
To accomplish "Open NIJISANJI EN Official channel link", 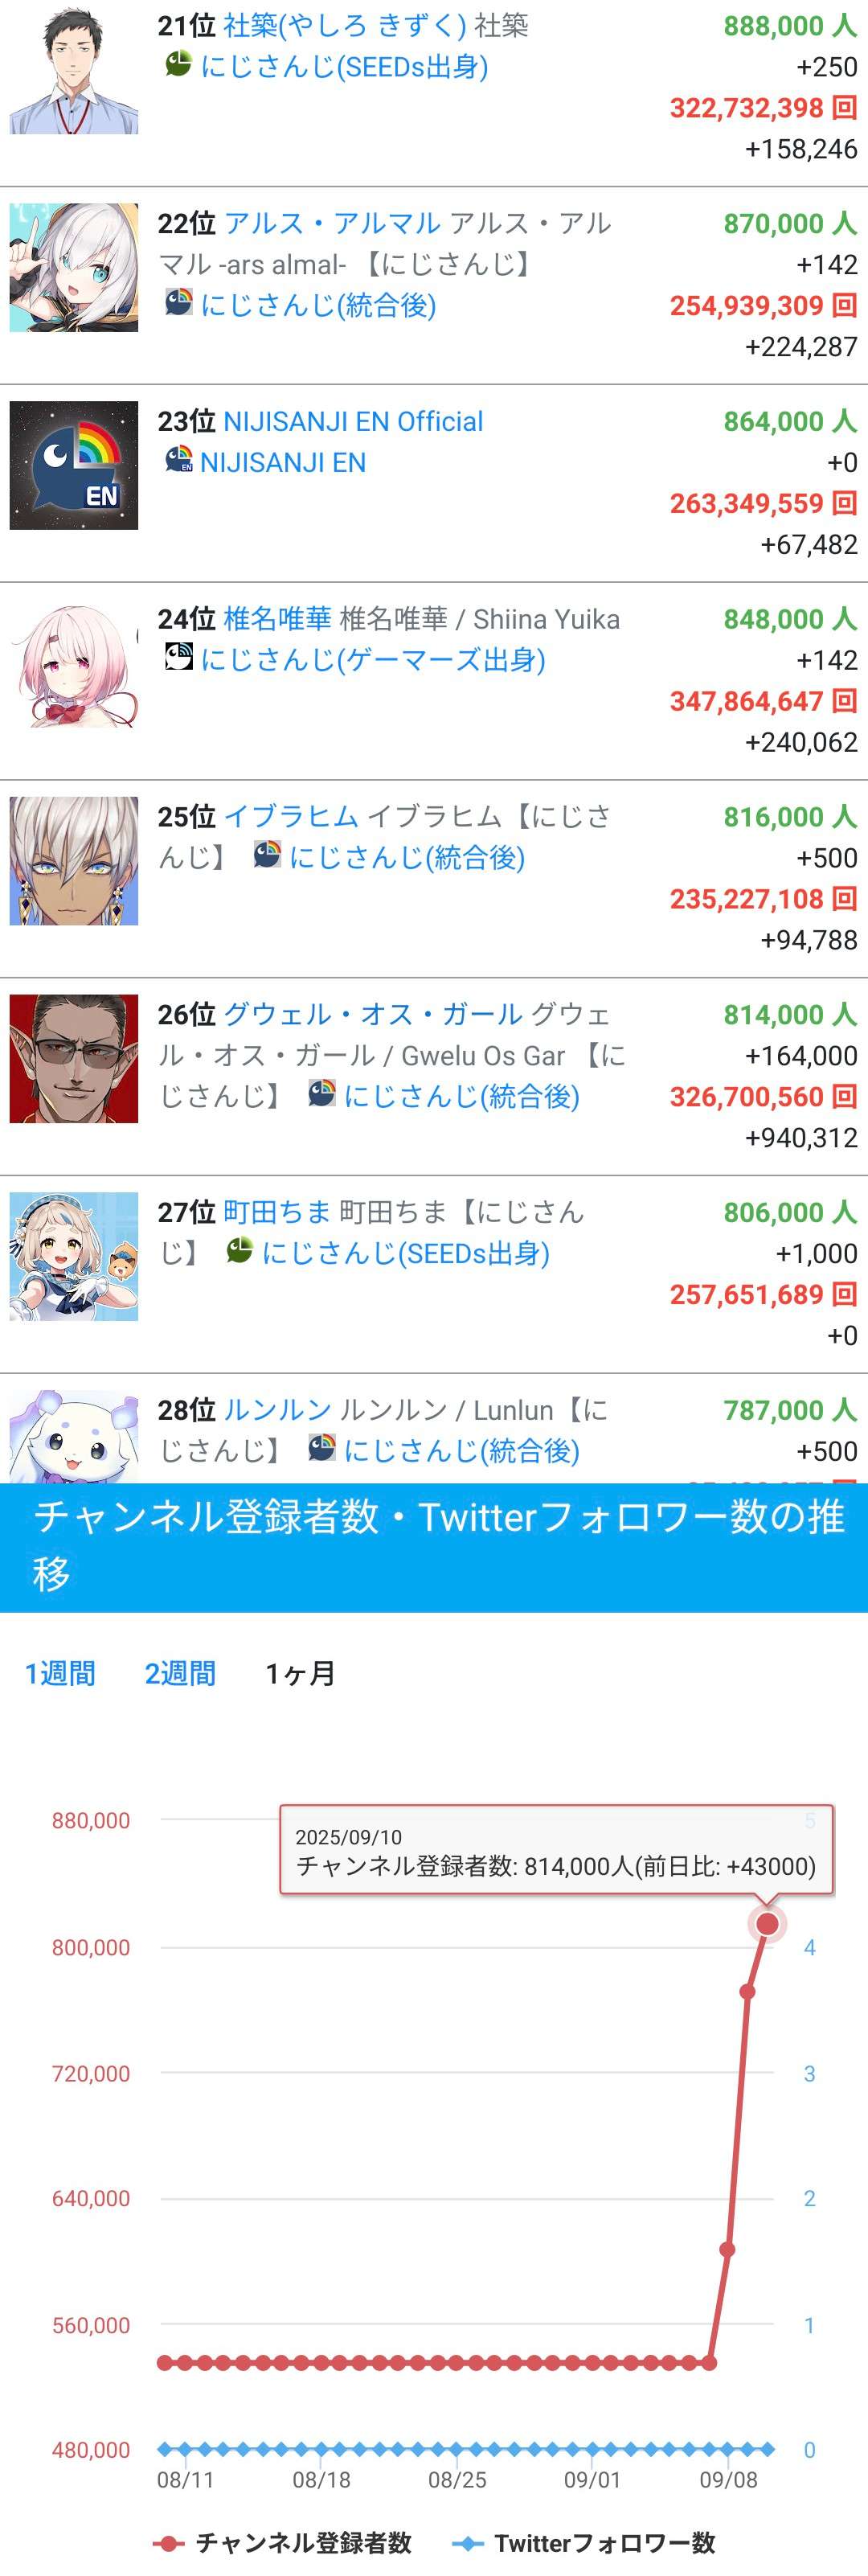I will coord(353,421).
